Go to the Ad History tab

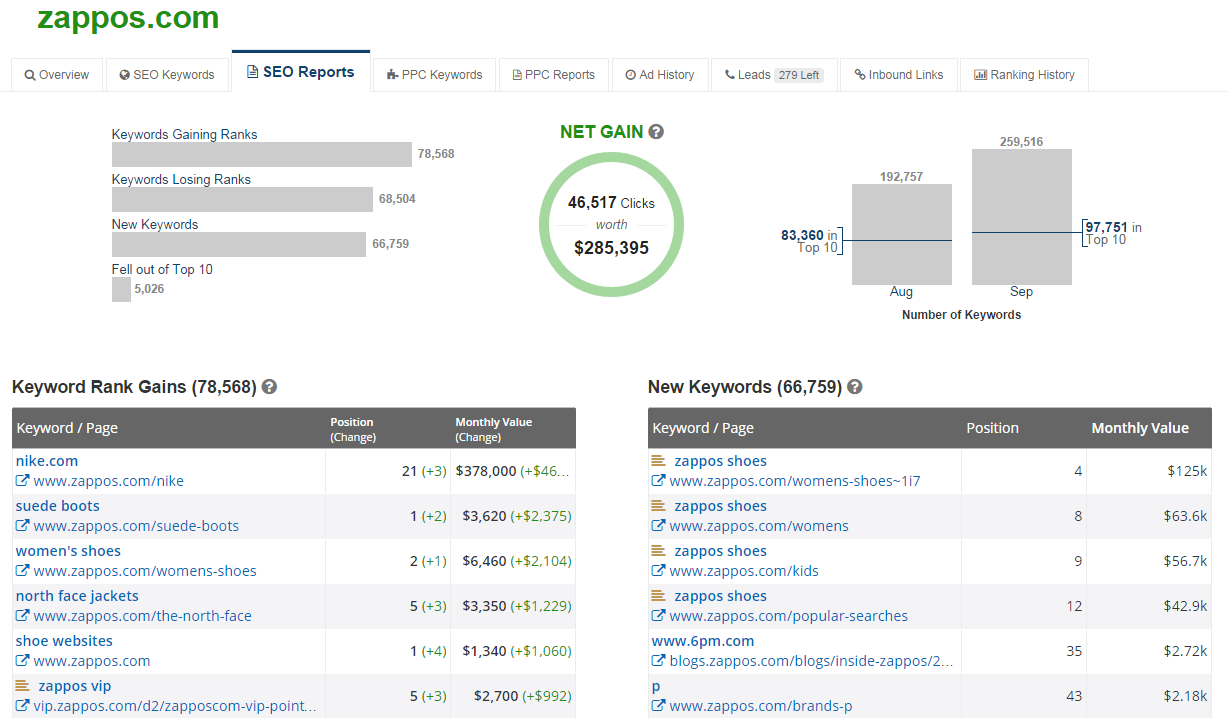[x=660, y=75]
